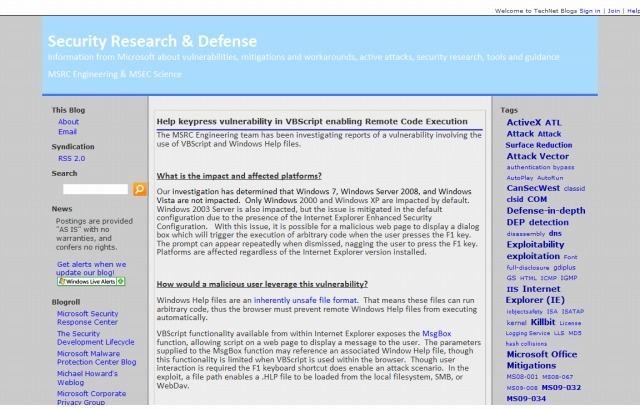Follow the 'inherently unsafe file format' link
This screenshot has width=640, height=410.
[x=305, y=300]
